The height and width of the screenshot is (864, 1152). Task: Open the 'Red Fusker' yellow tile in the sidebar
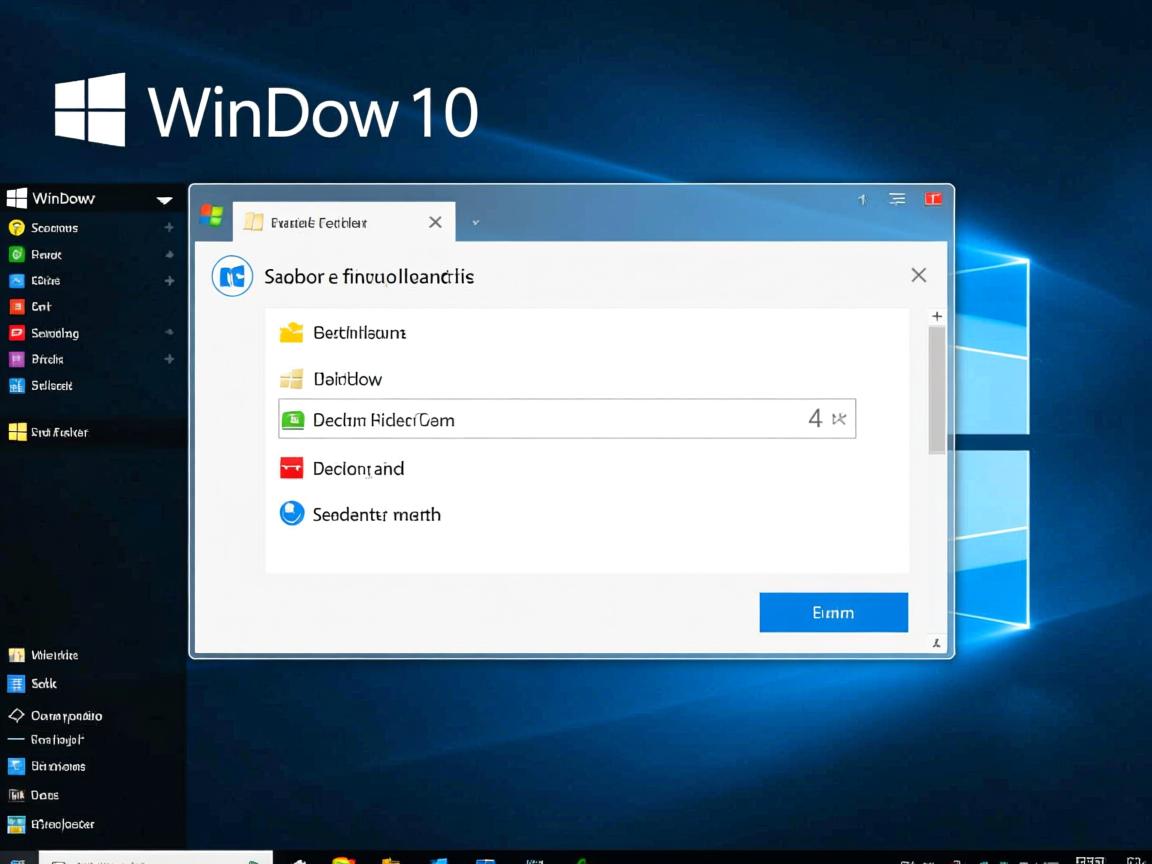click(17, 431)
